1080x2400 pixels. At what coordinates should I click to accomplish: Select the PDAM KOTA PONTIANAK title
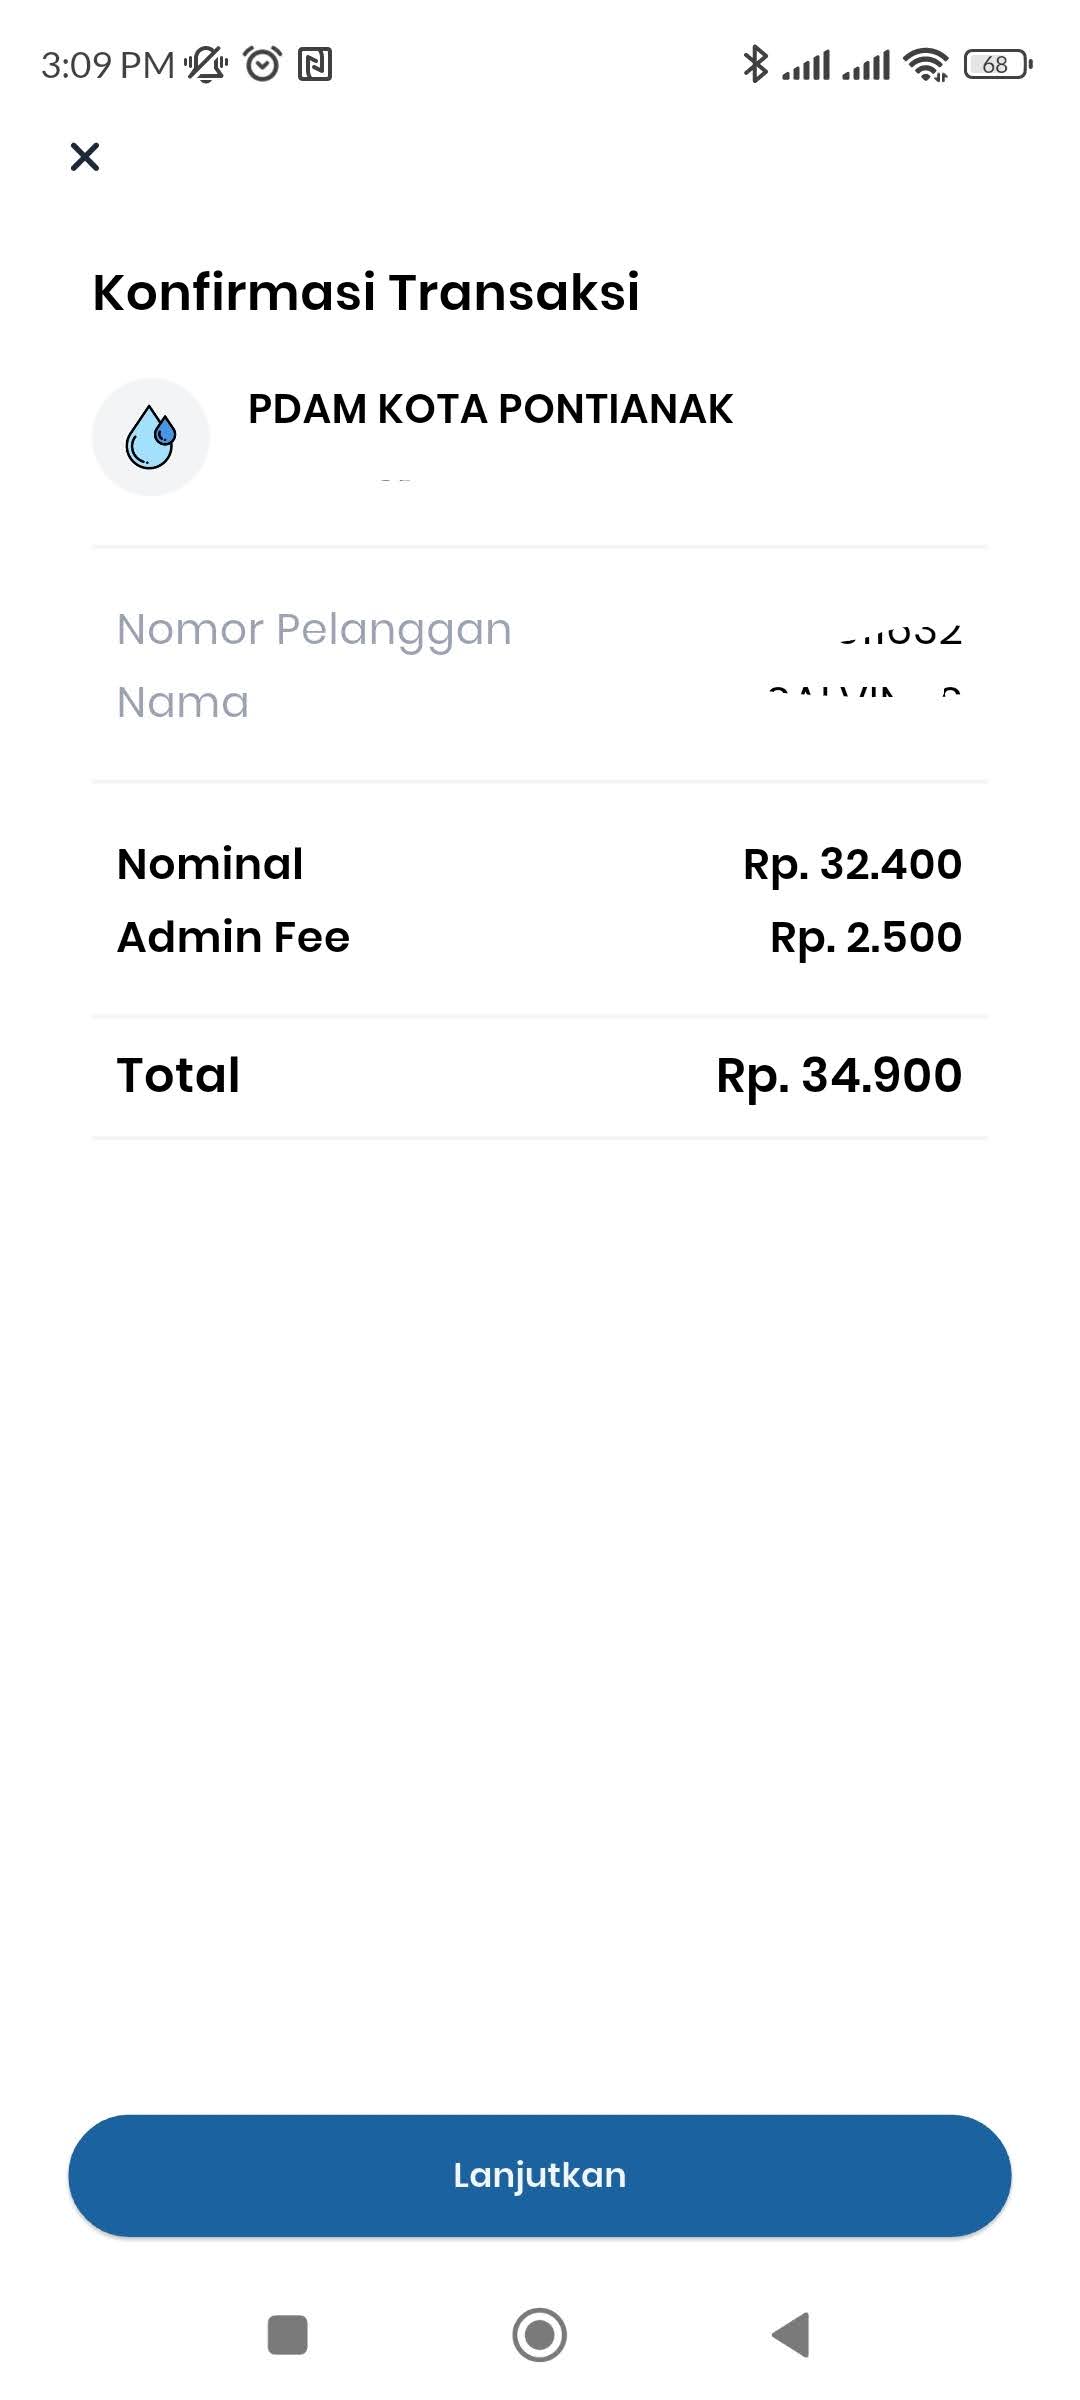tap(490, 409)
